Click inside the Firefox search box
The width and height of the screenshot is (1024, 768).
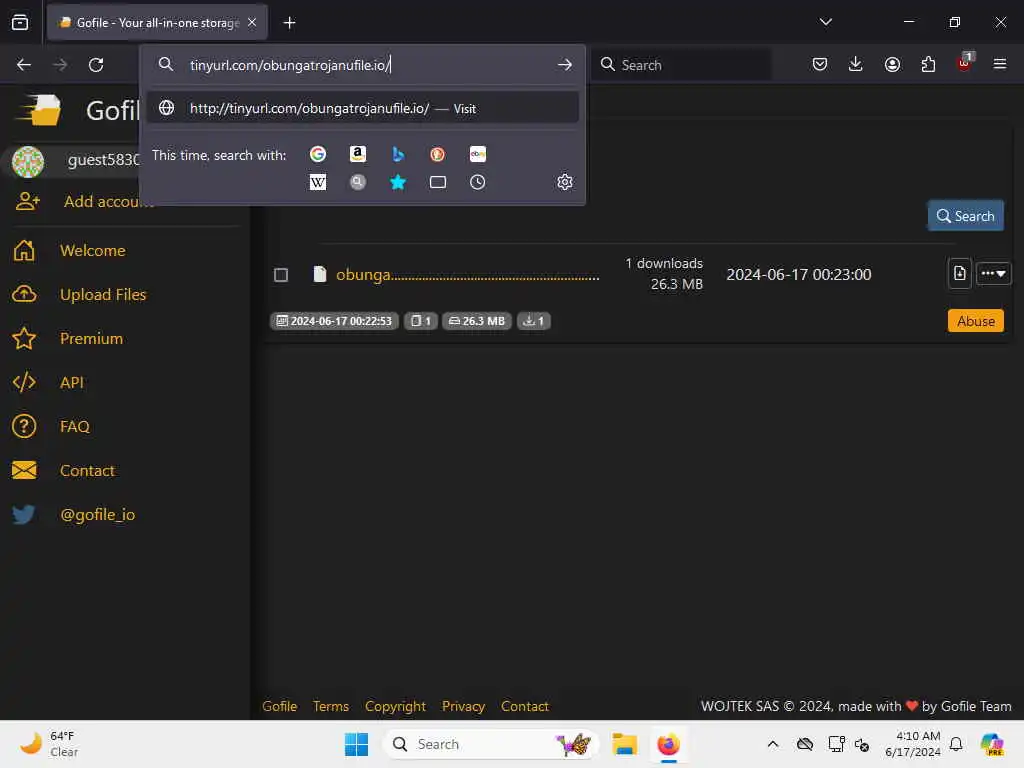[682, 65]
